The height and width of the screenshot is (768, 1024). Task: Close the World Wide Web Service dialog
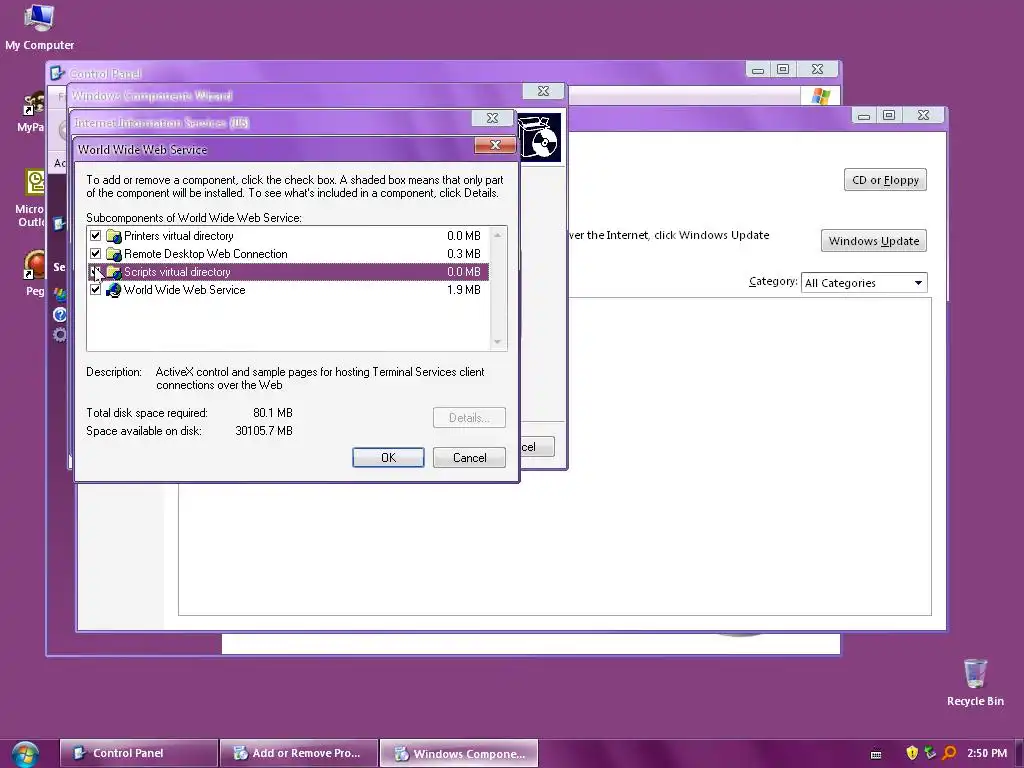click(495, 145)
